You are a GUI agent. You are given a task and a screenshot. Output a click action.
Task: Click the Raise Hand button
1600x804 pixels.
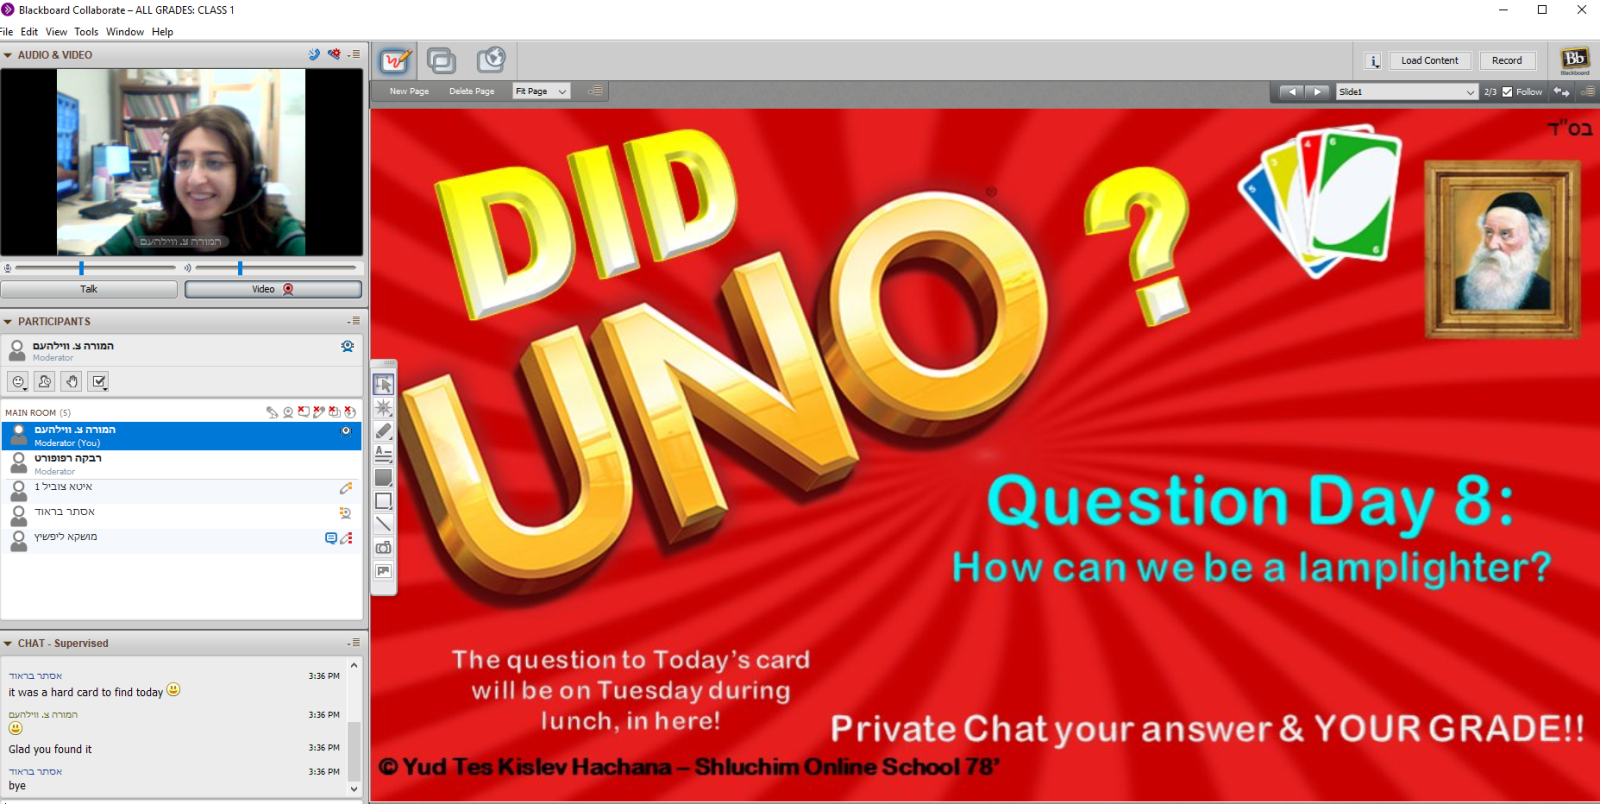point(71,381)
